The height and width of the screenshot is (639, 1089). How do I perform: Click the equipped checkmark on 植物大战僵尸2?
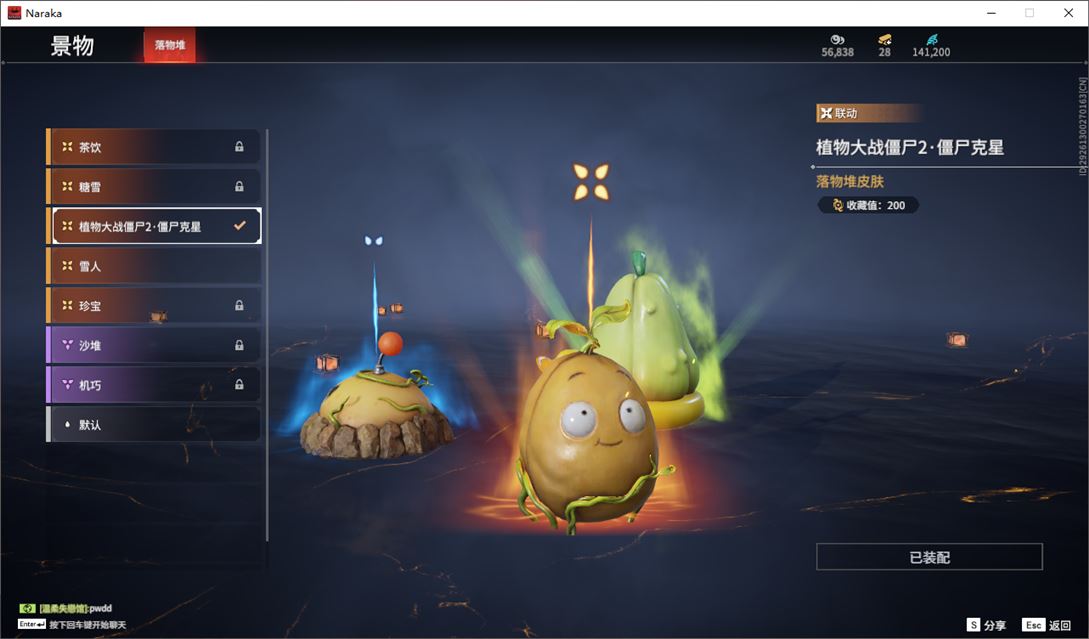240,226
